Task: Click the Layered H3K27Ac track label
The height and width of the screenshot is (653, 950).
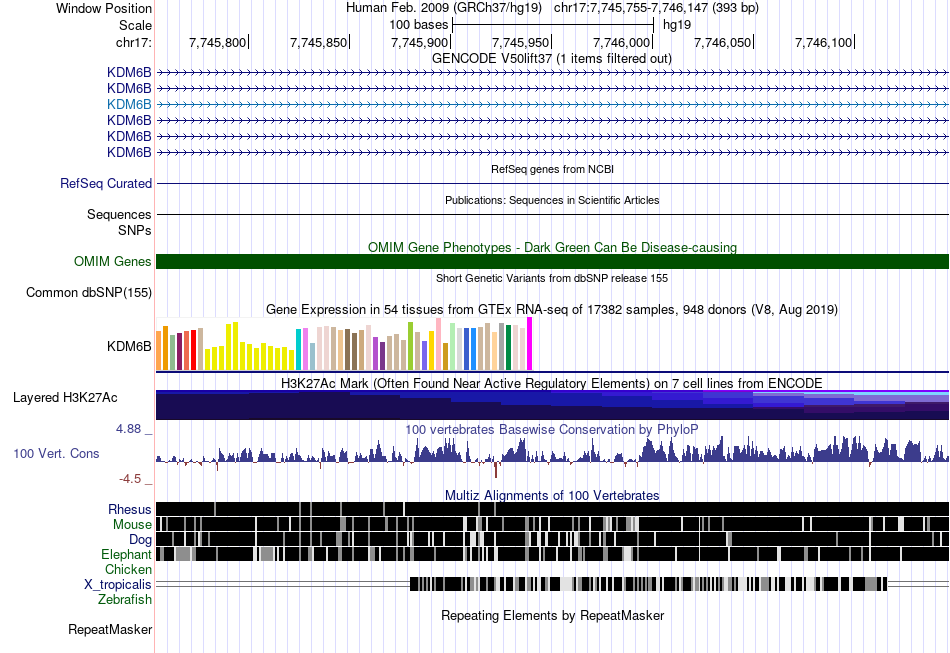Action: click(x=65, y=397)
